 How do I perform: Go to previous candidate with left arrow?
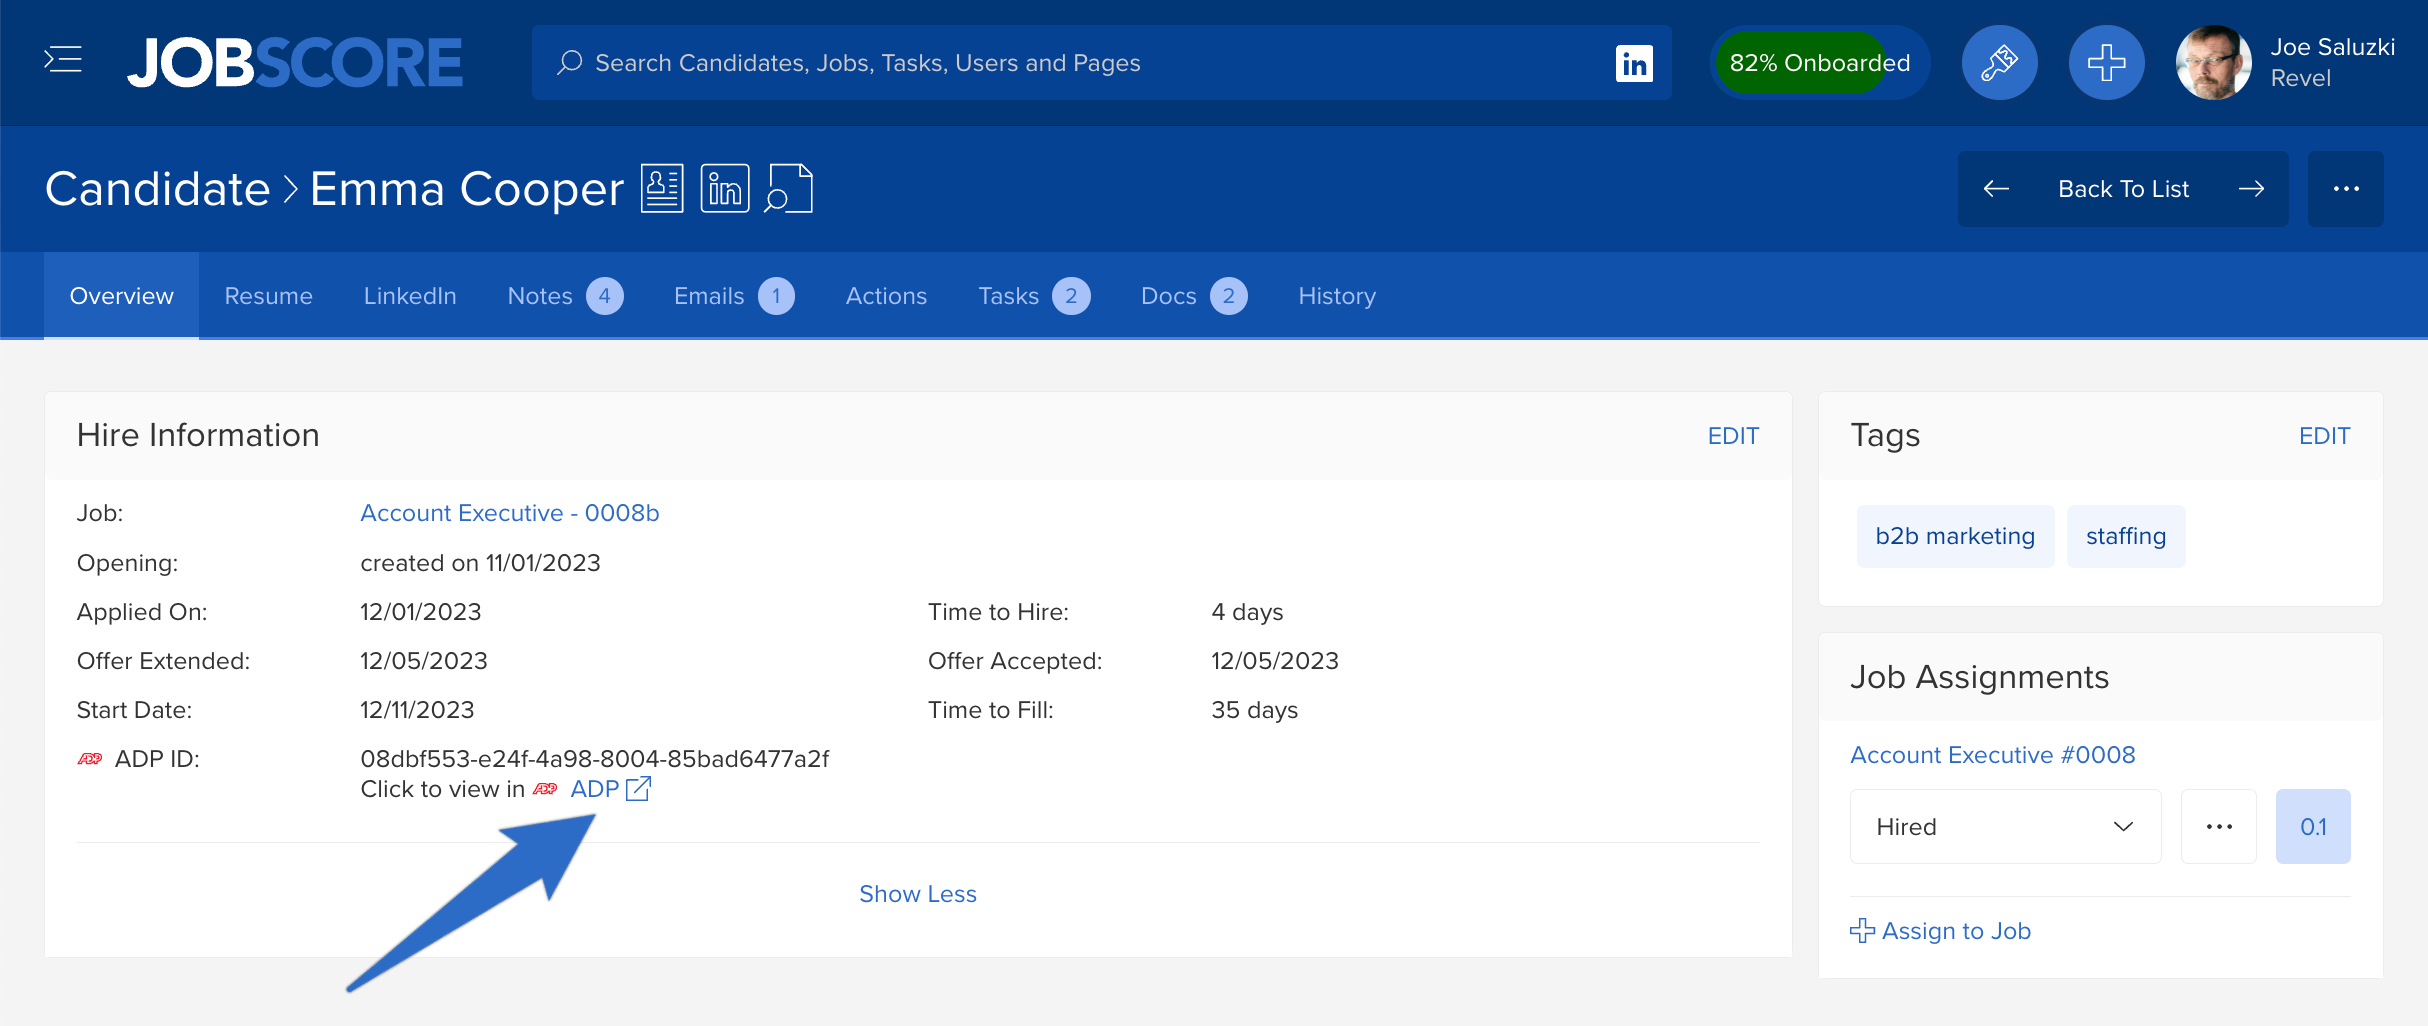coord(1996,189)
